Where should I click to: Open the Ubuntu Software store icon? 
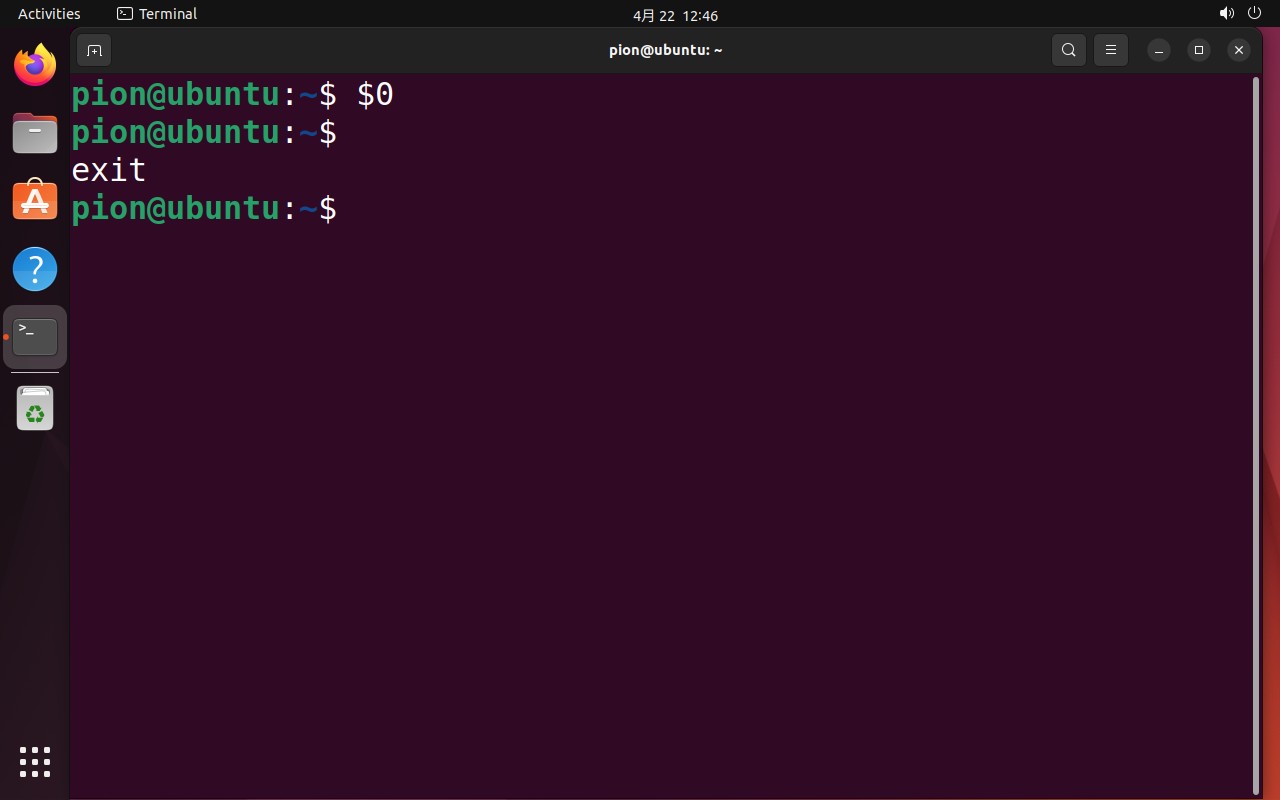click(35, 200)
